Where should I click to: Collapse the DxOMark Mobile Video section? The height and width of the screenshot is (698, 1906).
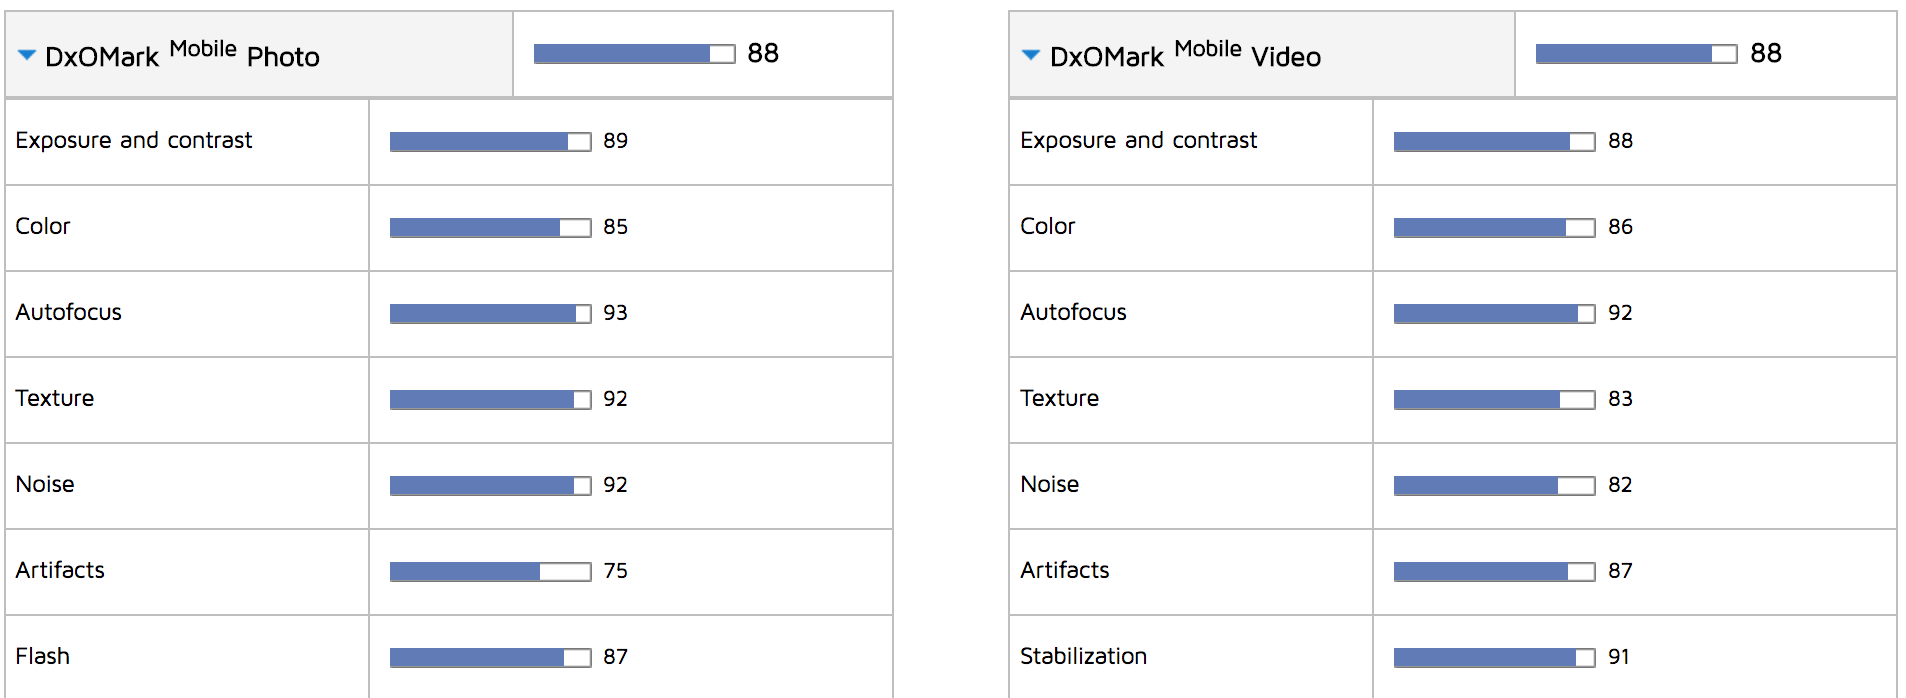pos(1031,55)
